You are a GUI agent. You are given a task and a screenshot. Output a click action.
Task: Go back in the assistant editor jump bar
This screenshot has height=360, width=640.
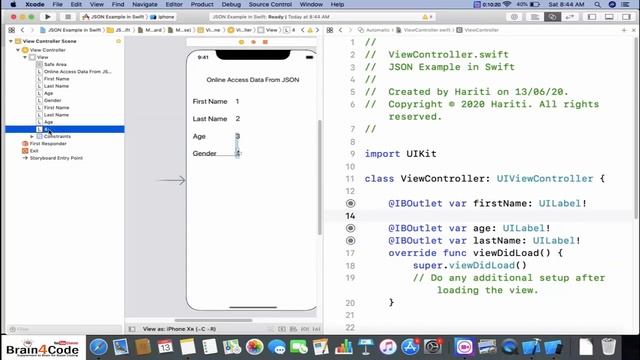pyautogui.click(x=340, y=30)
